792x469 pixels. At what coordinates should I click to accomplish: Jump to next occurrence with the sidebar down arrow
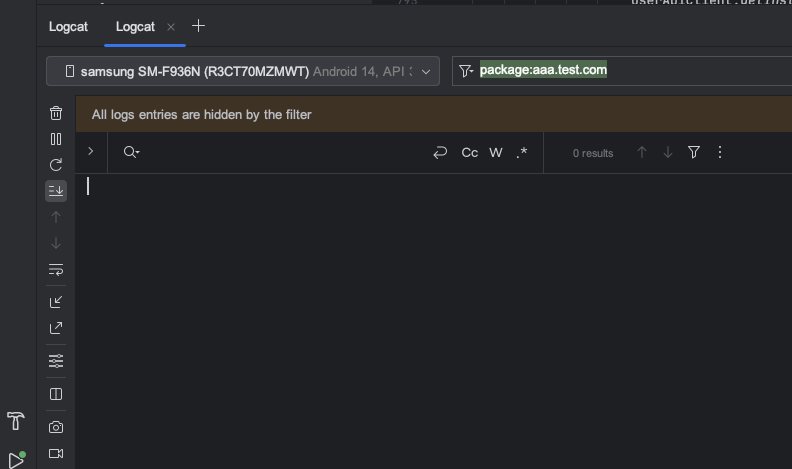(56, 243)
